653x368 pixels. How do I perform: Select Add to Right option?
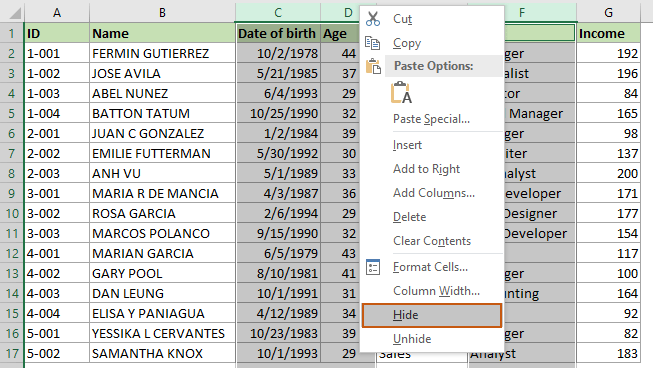coord(432,169)
